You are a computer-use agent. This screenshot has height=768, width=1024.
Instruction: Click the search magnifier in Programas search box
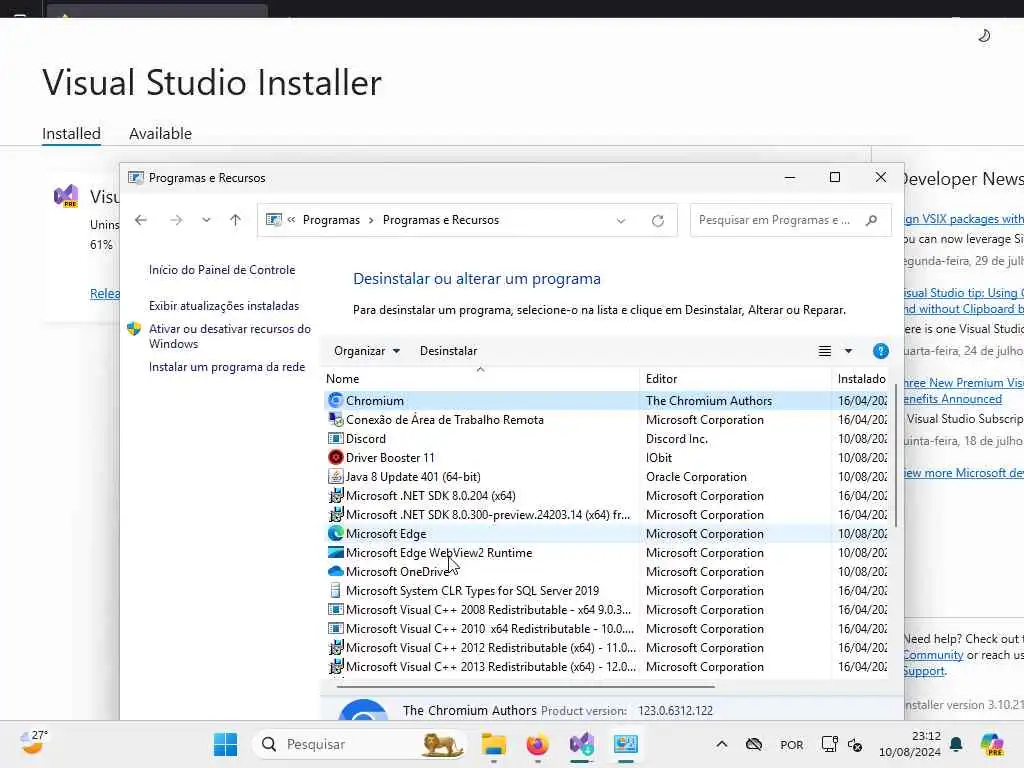point(871,220)
